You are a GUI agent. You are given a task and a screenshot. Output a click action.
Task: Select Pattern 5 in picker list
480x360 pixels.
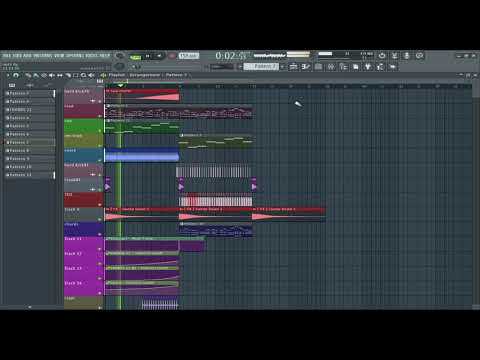(x=29, y=126)
